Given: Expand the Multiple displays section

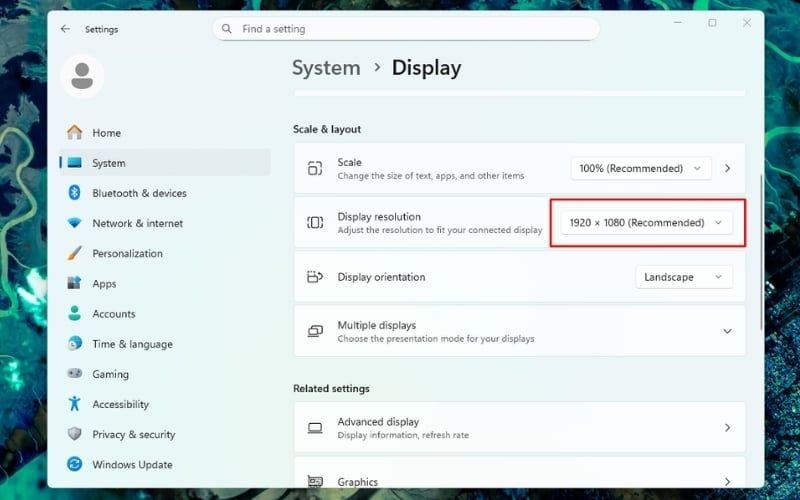Looking at the screenshot, I should pos(727,331).
